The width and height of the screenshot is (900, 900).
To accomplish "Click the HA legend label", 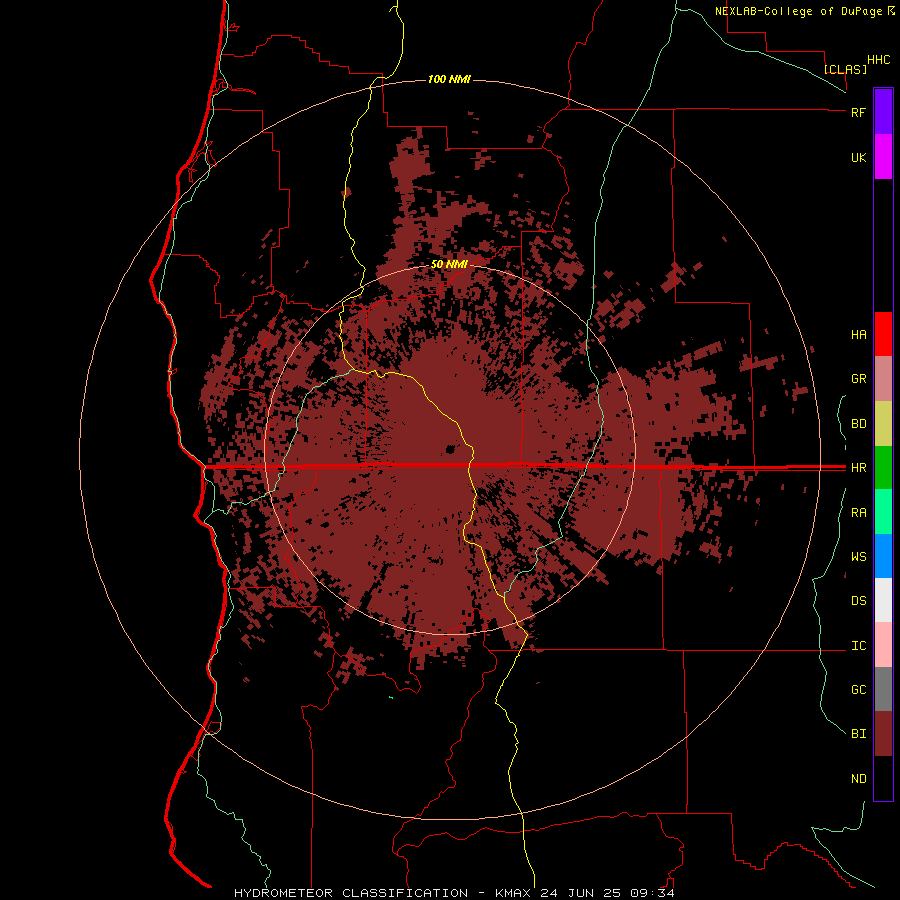I will tap(858, 335).
